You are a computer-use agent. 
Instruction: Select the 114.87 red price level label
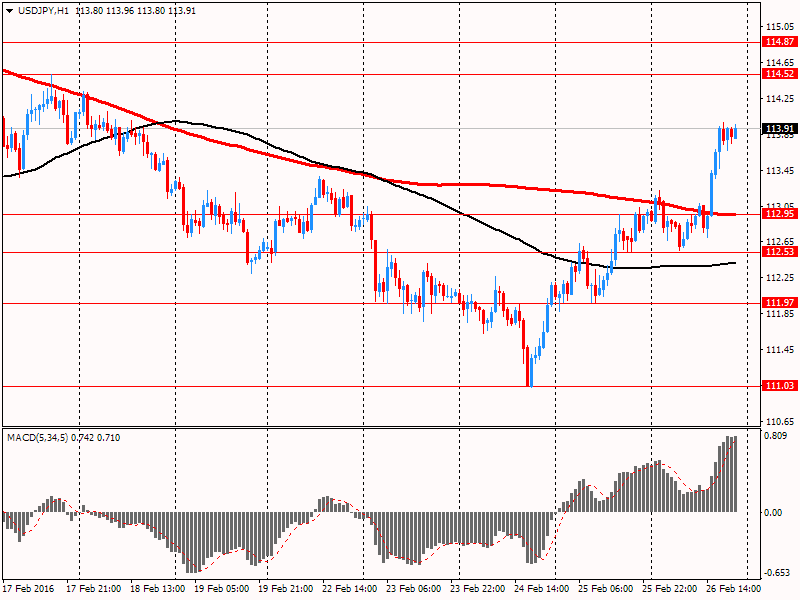tap(780, 42)
